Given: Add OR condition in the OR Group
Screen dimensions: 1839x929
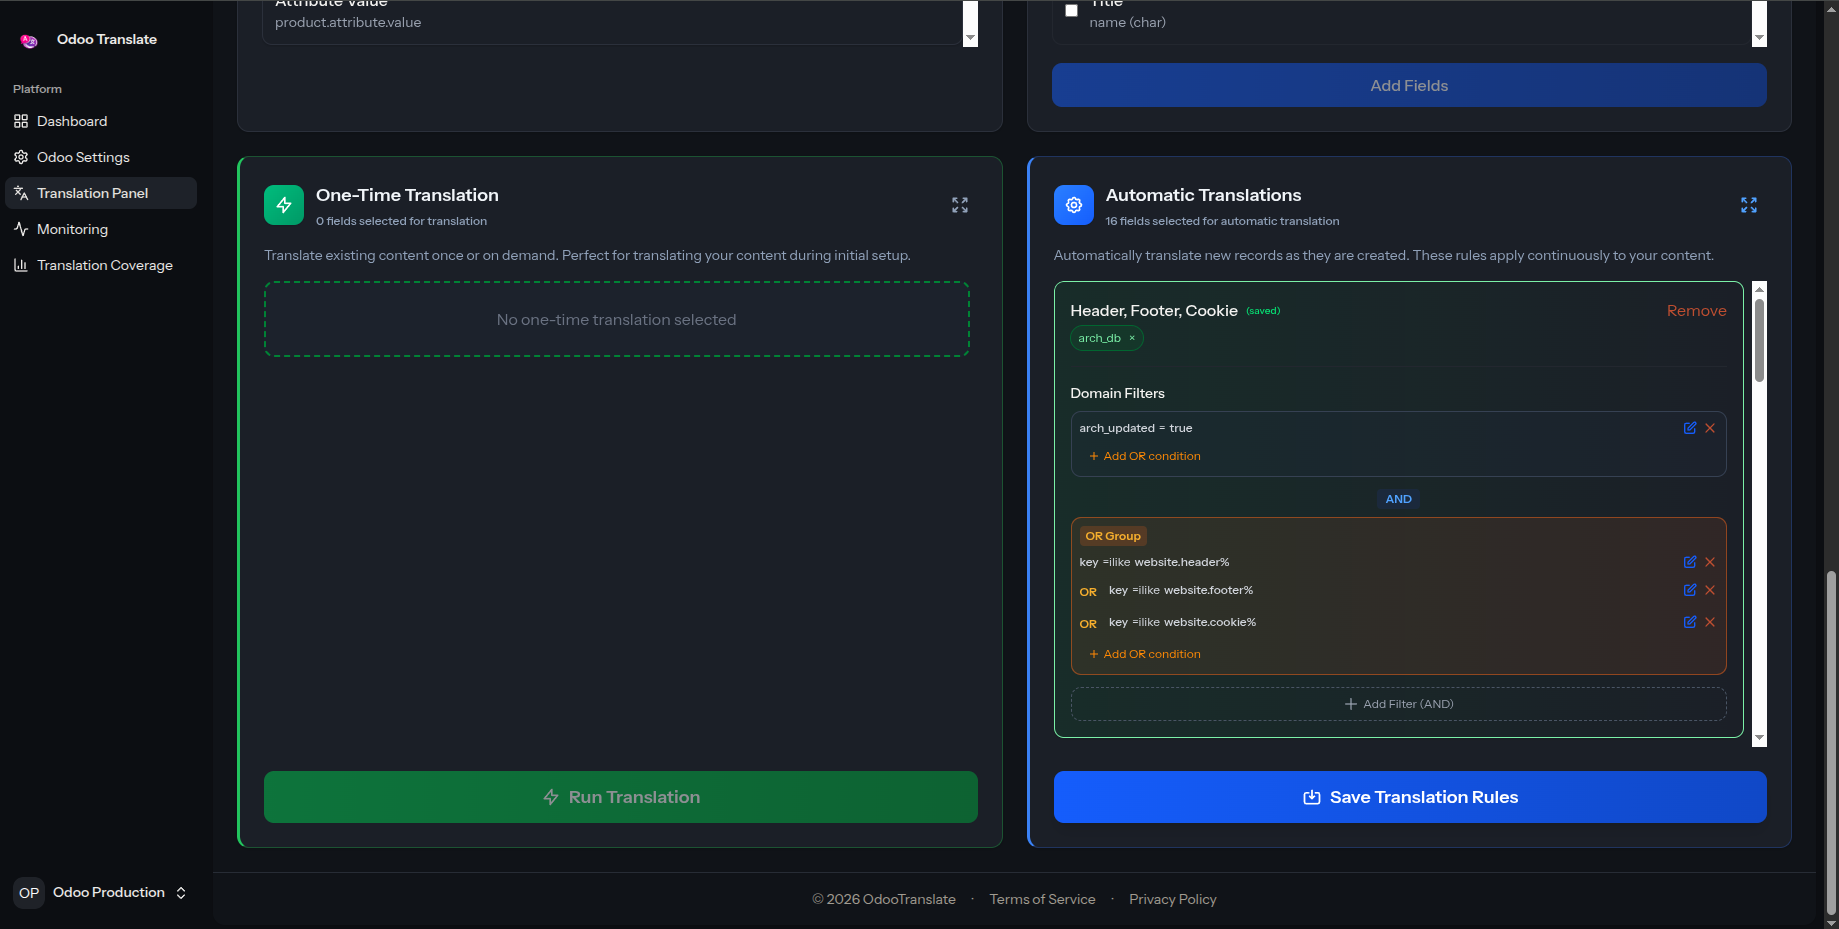Looking at the screenshot, I should [x=1145, y=654].
